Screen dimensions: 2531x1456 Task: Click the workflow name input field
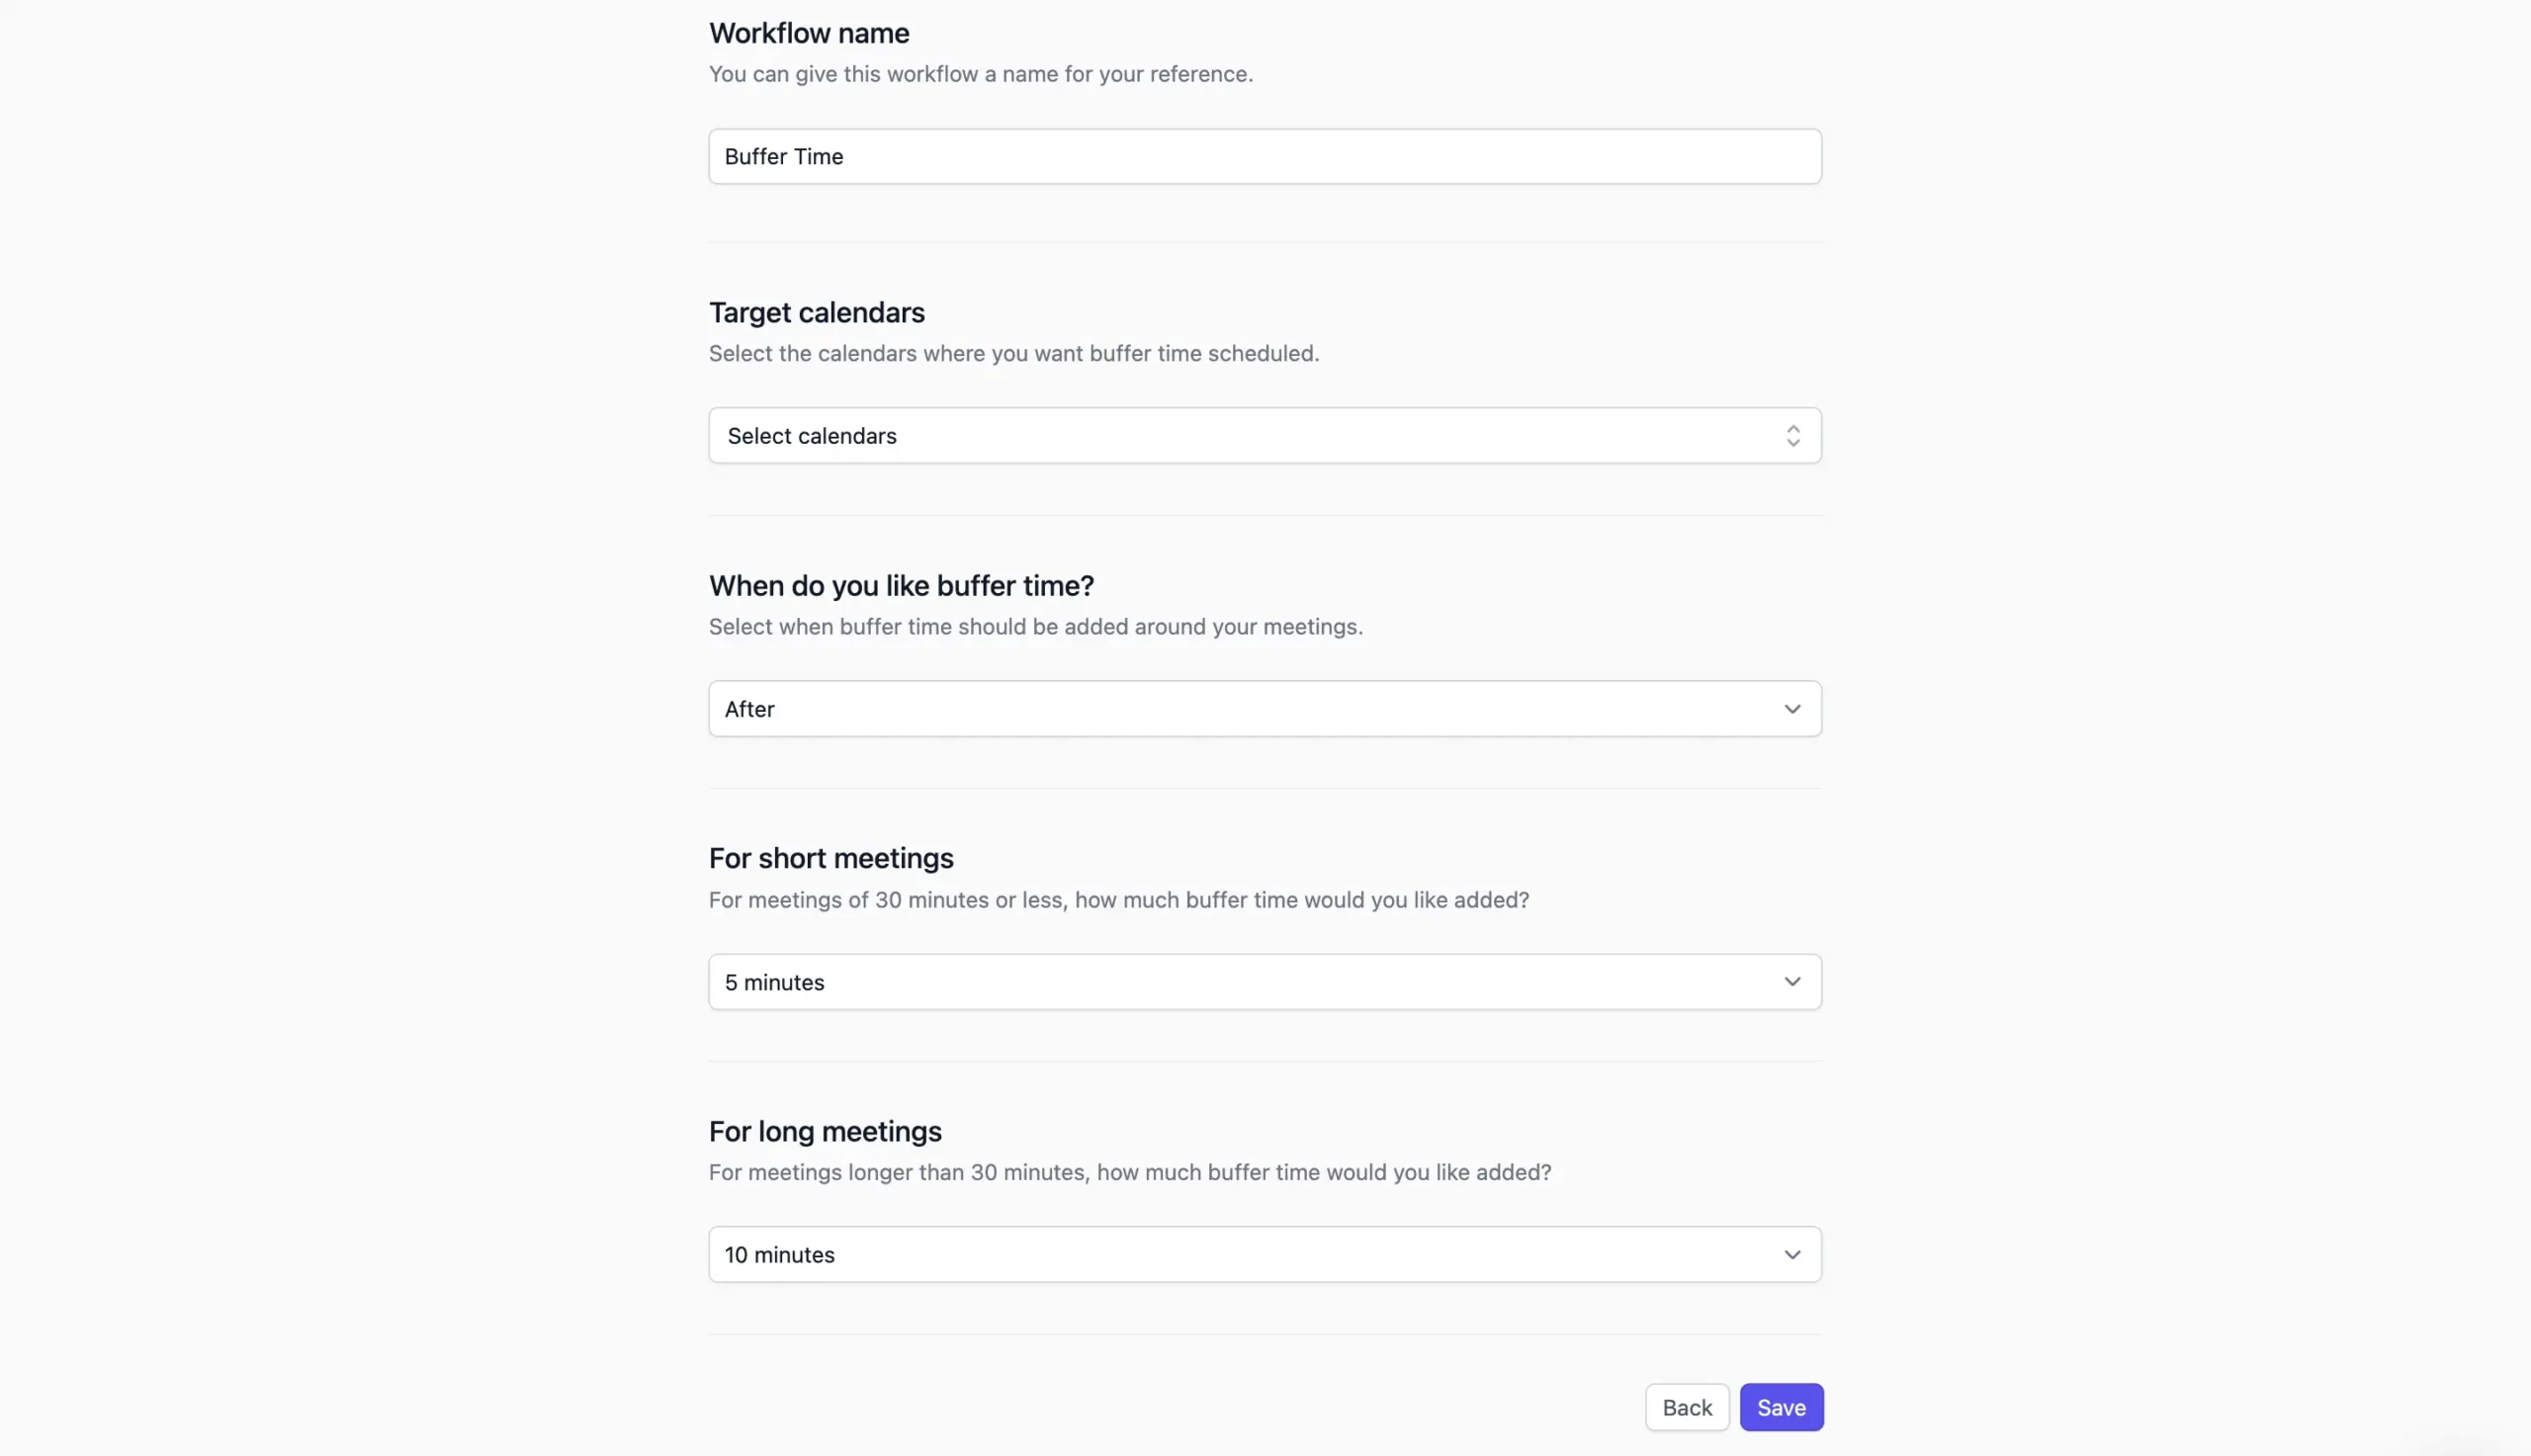(x=1263, y=156)
